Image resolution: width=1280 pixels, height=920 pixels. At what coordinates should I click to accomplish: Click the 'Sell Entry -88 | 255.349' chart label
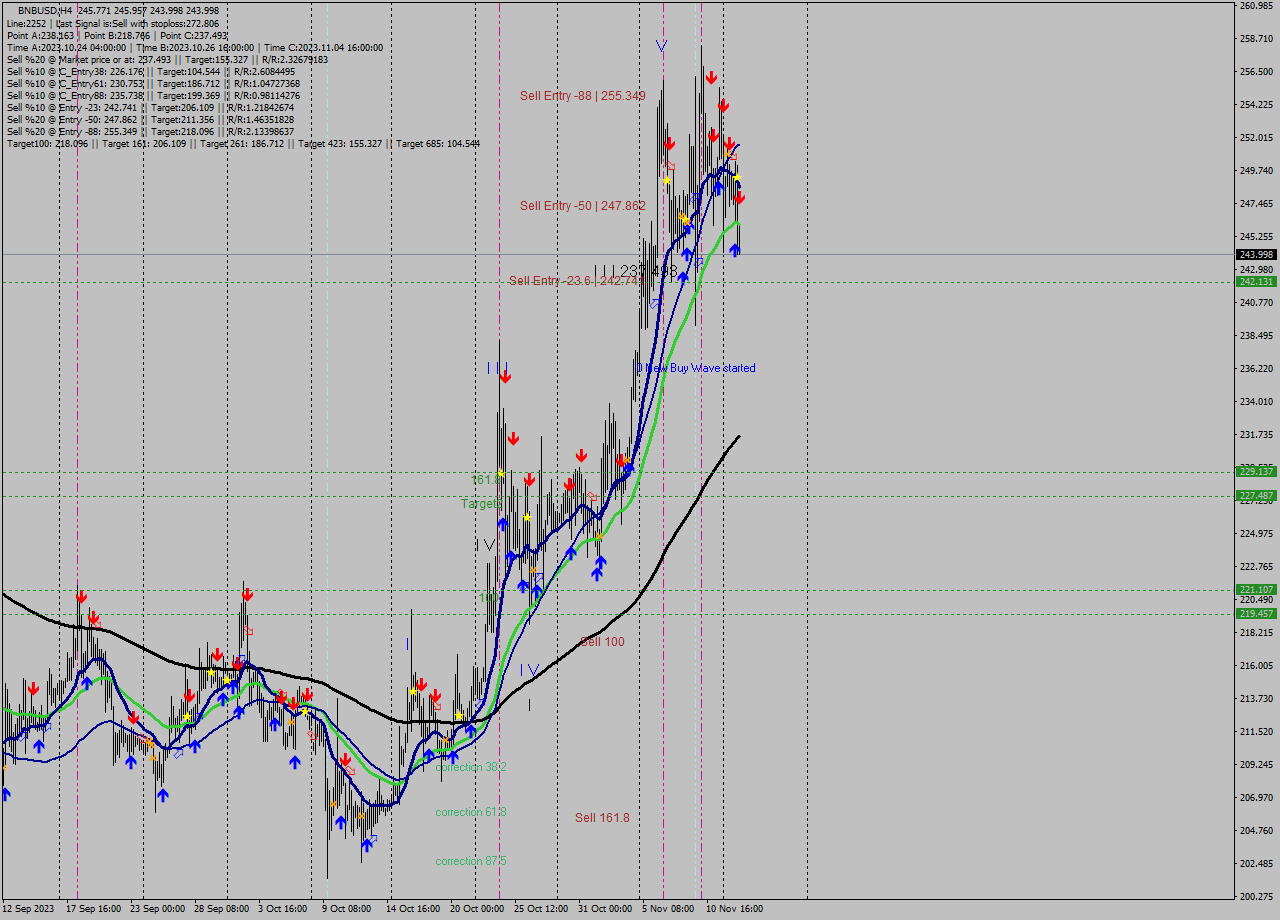tap(582, 96)
